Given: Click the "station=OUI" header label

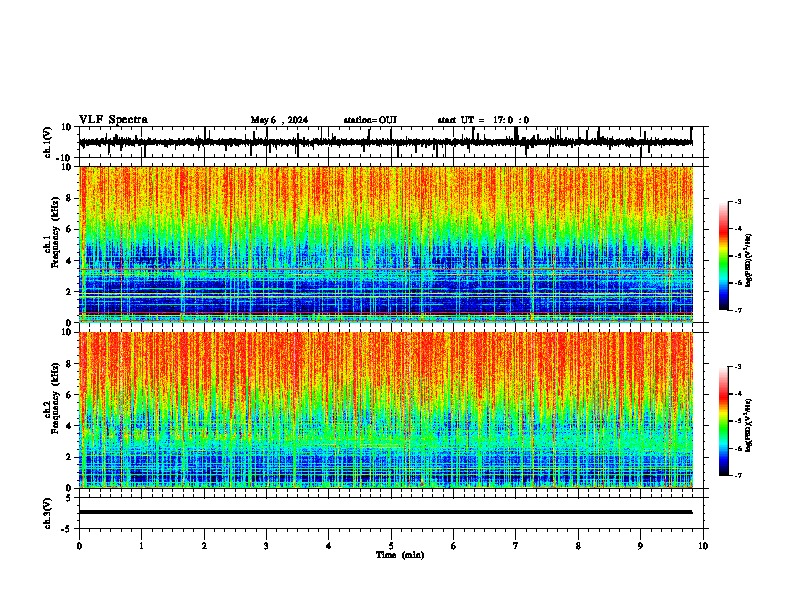Looking at the screenshot, I should tap(370, 120).
